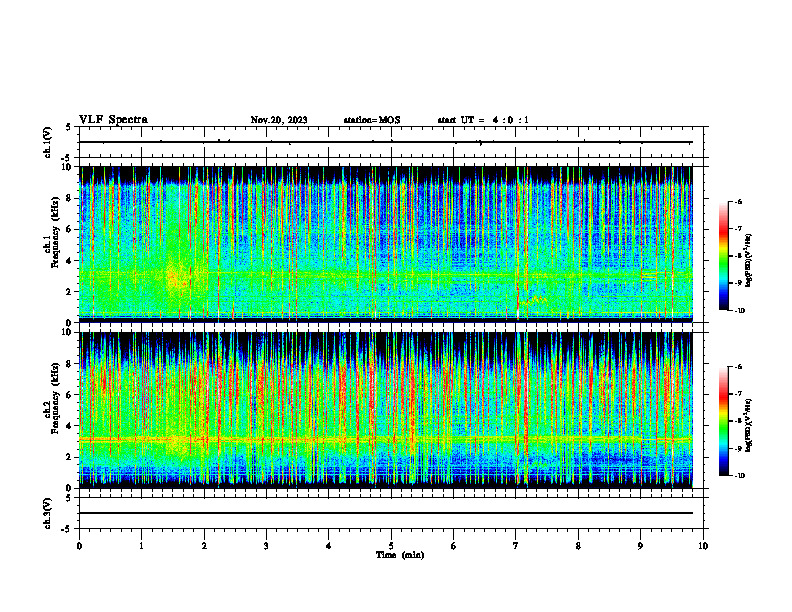Select the date text "Nov.20, 2023"
The width and height of the screenshot is (792, 612).
[x=279, y=120]
